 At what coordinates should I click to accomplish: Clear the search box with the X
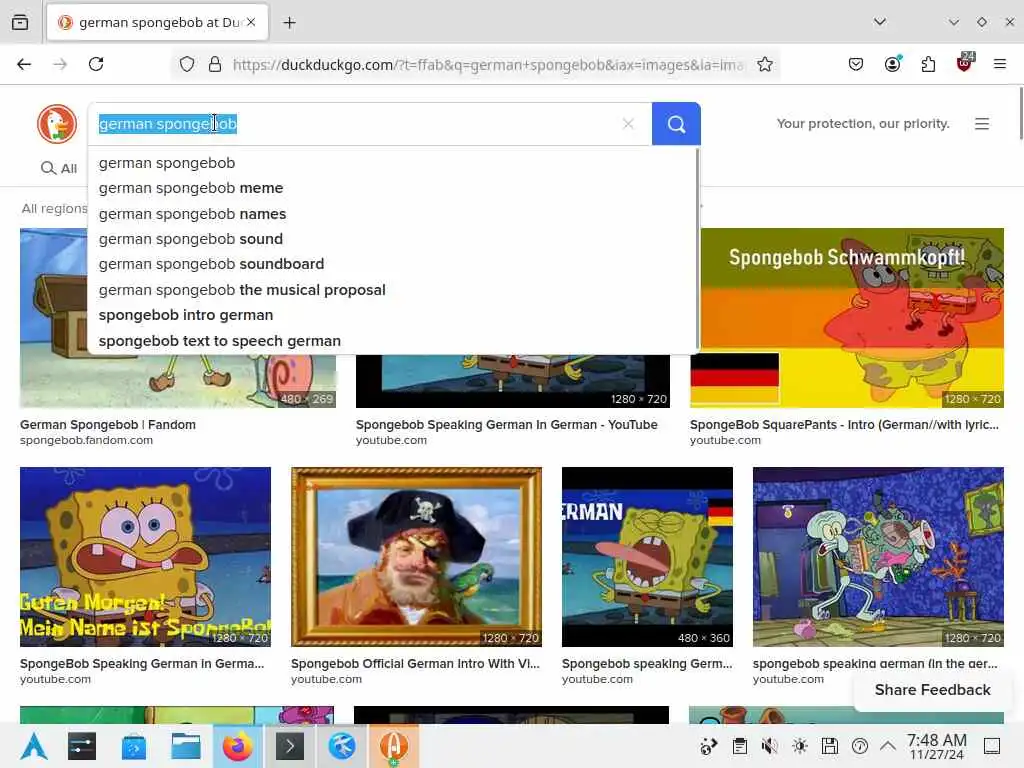click(628, 123)
